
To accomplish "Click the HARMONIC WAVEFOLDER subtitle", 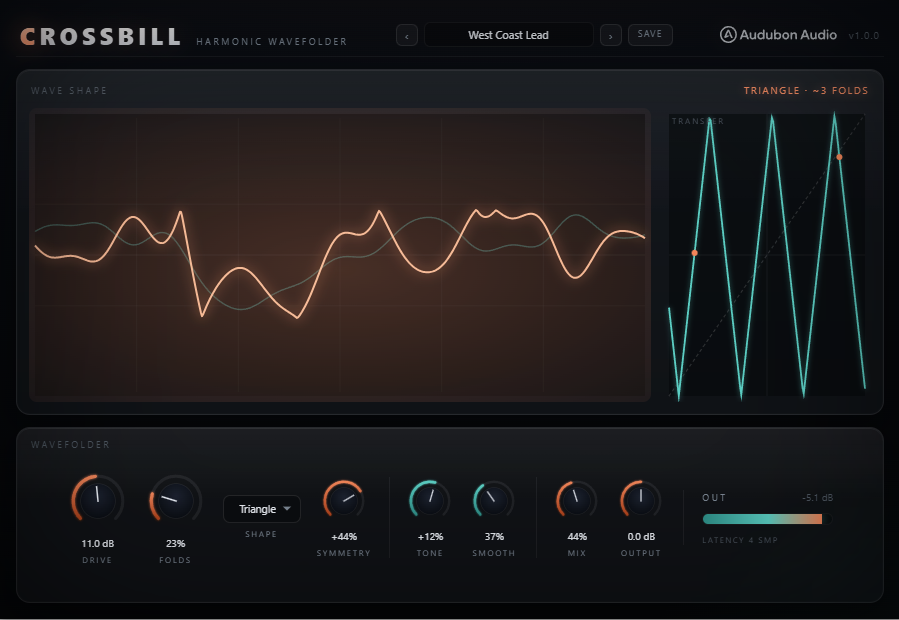I will [x=272, y=41].
